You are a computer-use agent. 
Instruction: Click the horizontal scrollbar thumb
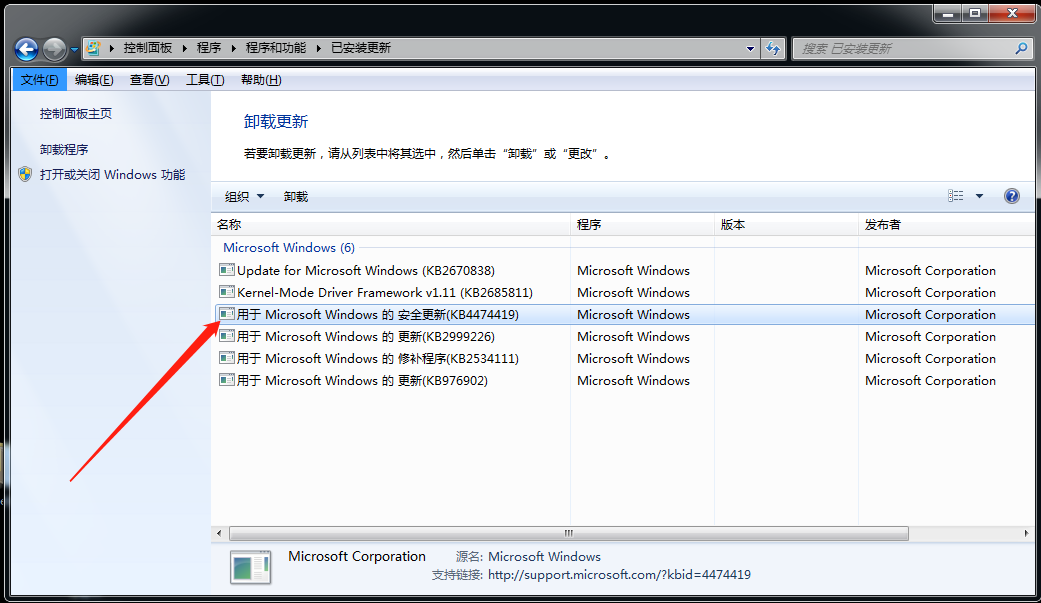(x=568, y=534)
